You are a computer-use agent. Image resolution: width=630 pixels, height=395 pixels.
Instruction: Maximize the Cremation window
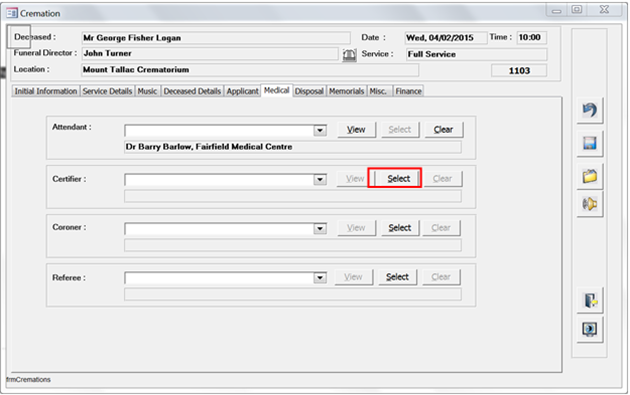click(x=577, y=10)
